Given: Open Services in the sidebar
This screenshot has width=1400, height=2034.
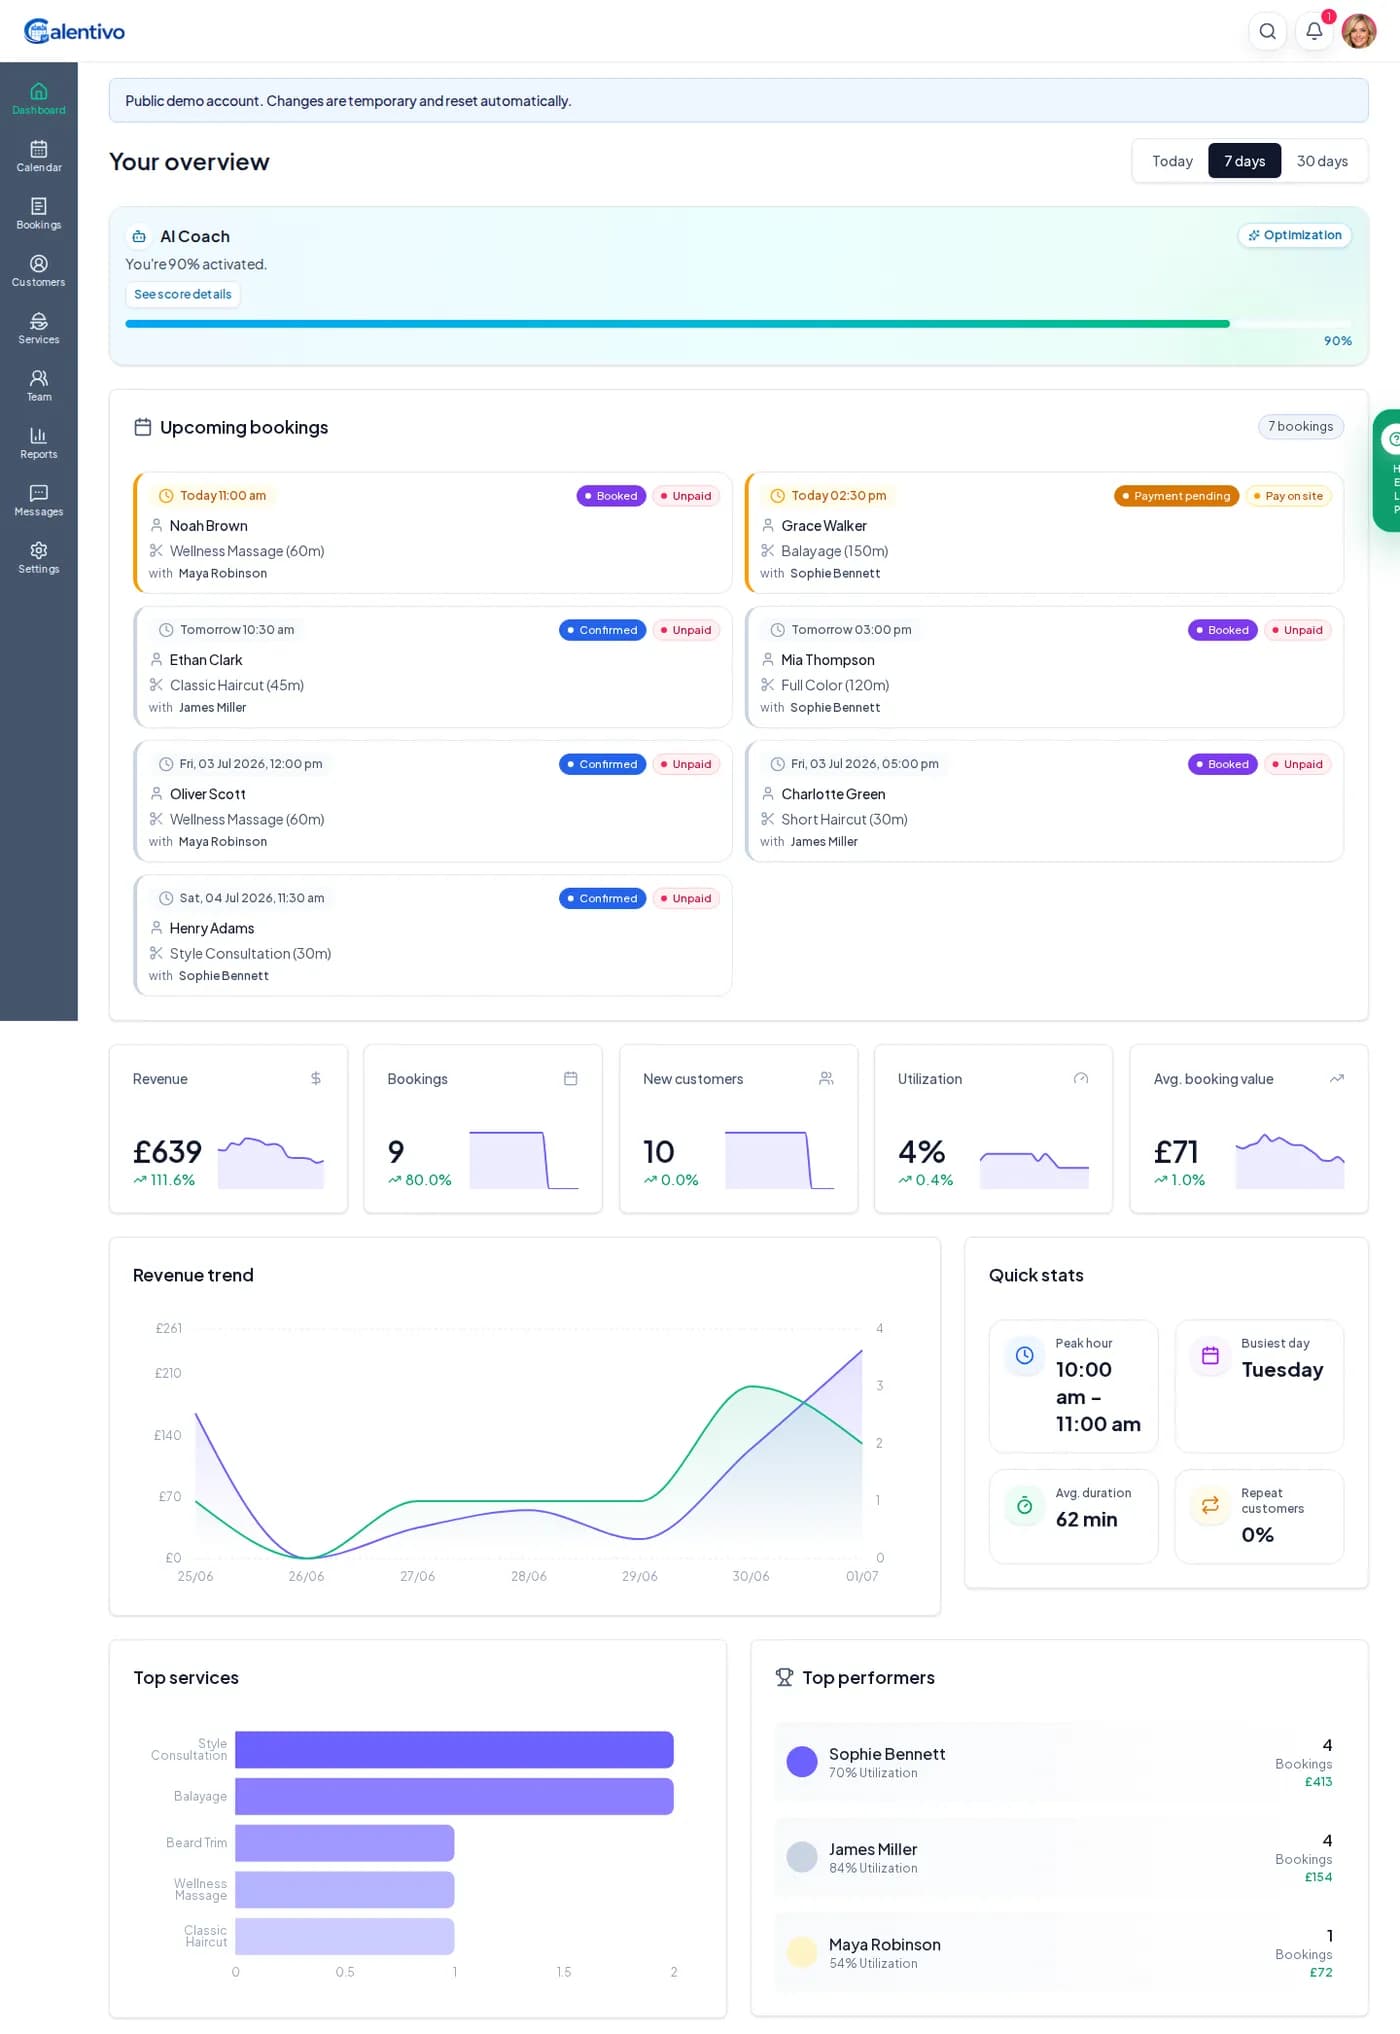Looking at the screenshot, I should pos(38,328).
